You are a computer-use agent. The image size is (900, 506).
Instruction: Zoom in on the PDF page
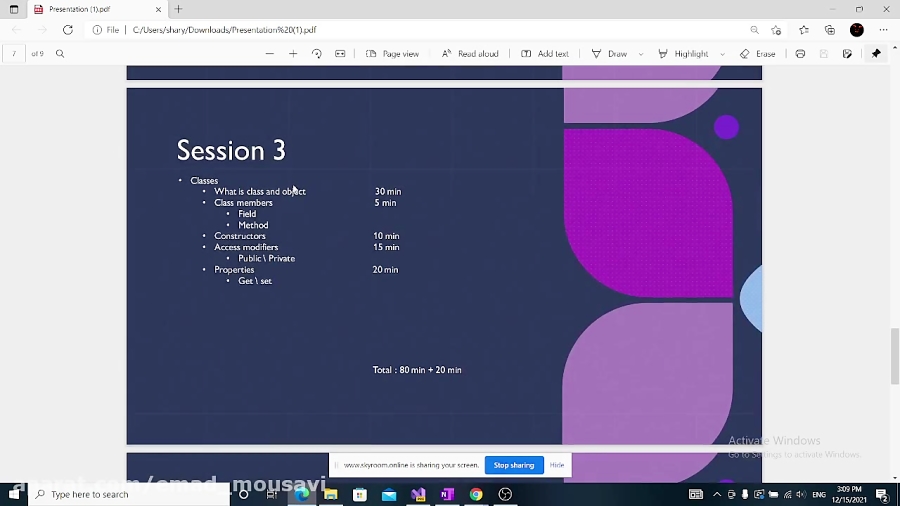293,54
